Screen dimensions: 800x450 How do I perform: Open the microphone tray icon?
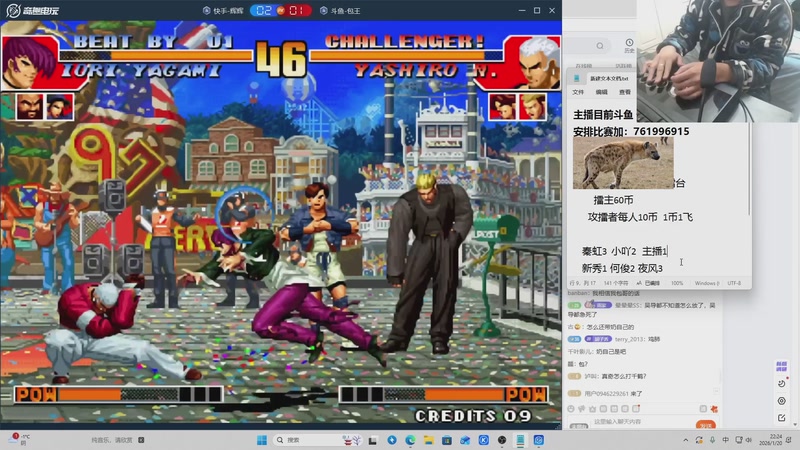[x=712, y=440]
